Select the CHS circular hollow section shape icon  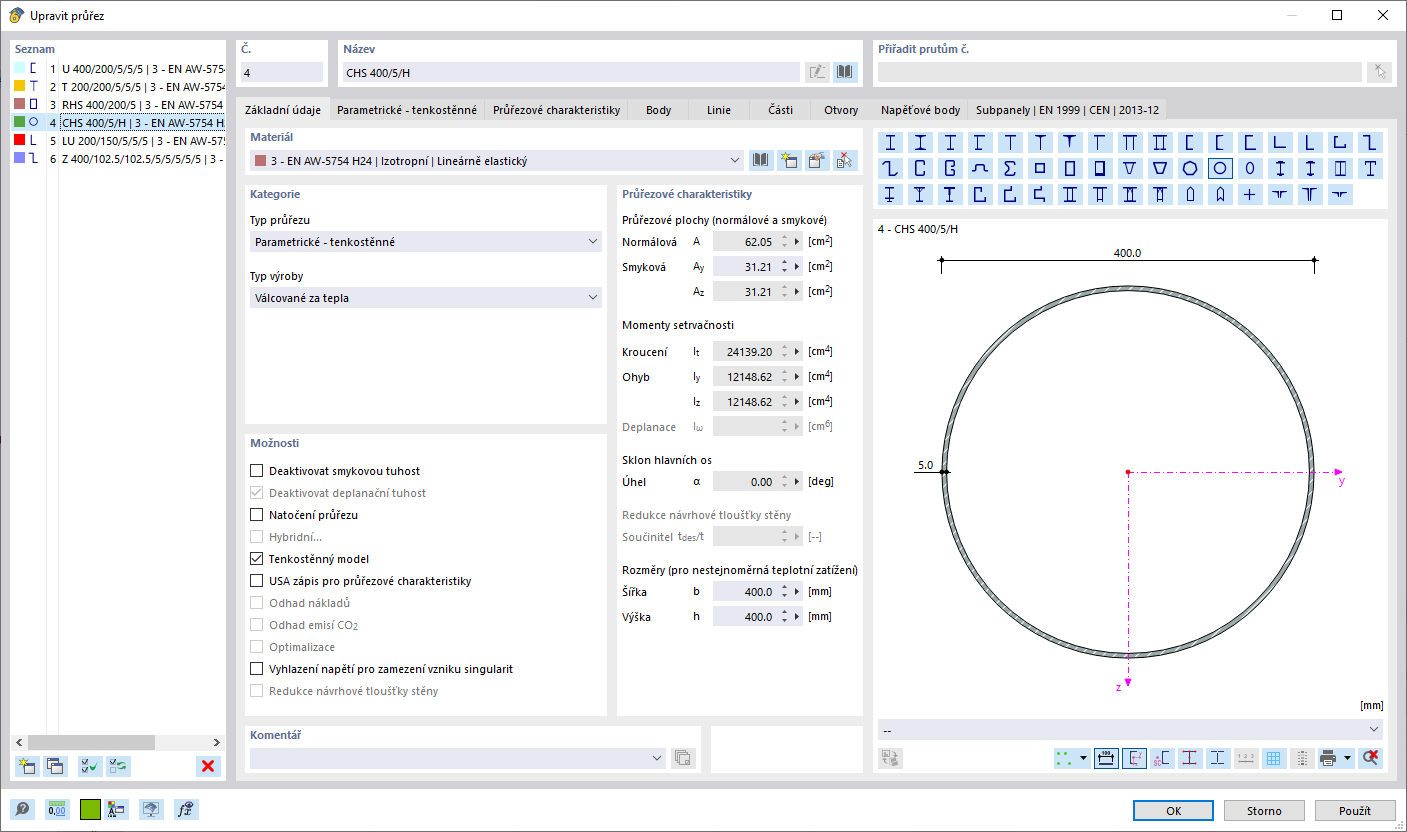coord(1220,168)
